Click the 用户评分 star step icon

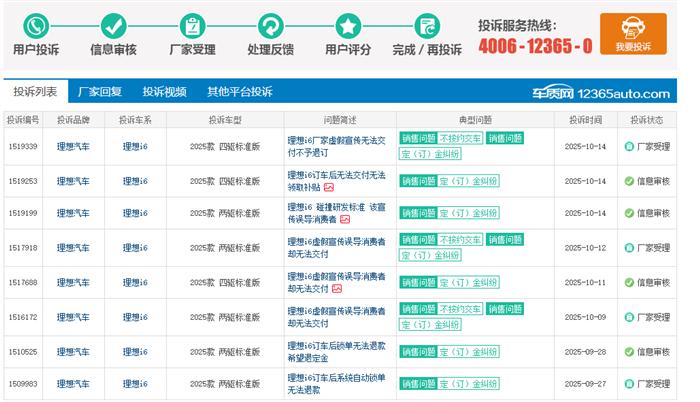[x=348, y=25]
